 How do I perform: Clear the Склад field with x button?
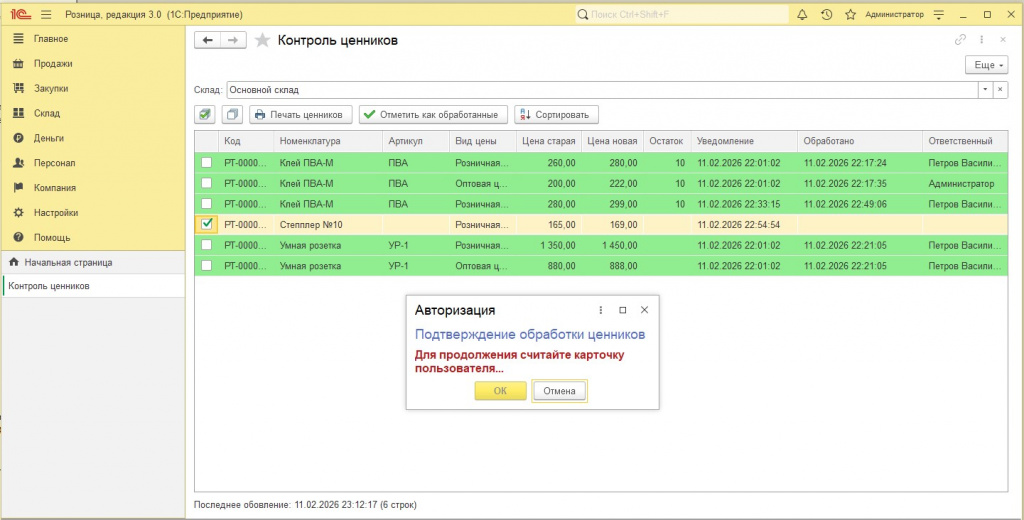tap(1000, 90)
